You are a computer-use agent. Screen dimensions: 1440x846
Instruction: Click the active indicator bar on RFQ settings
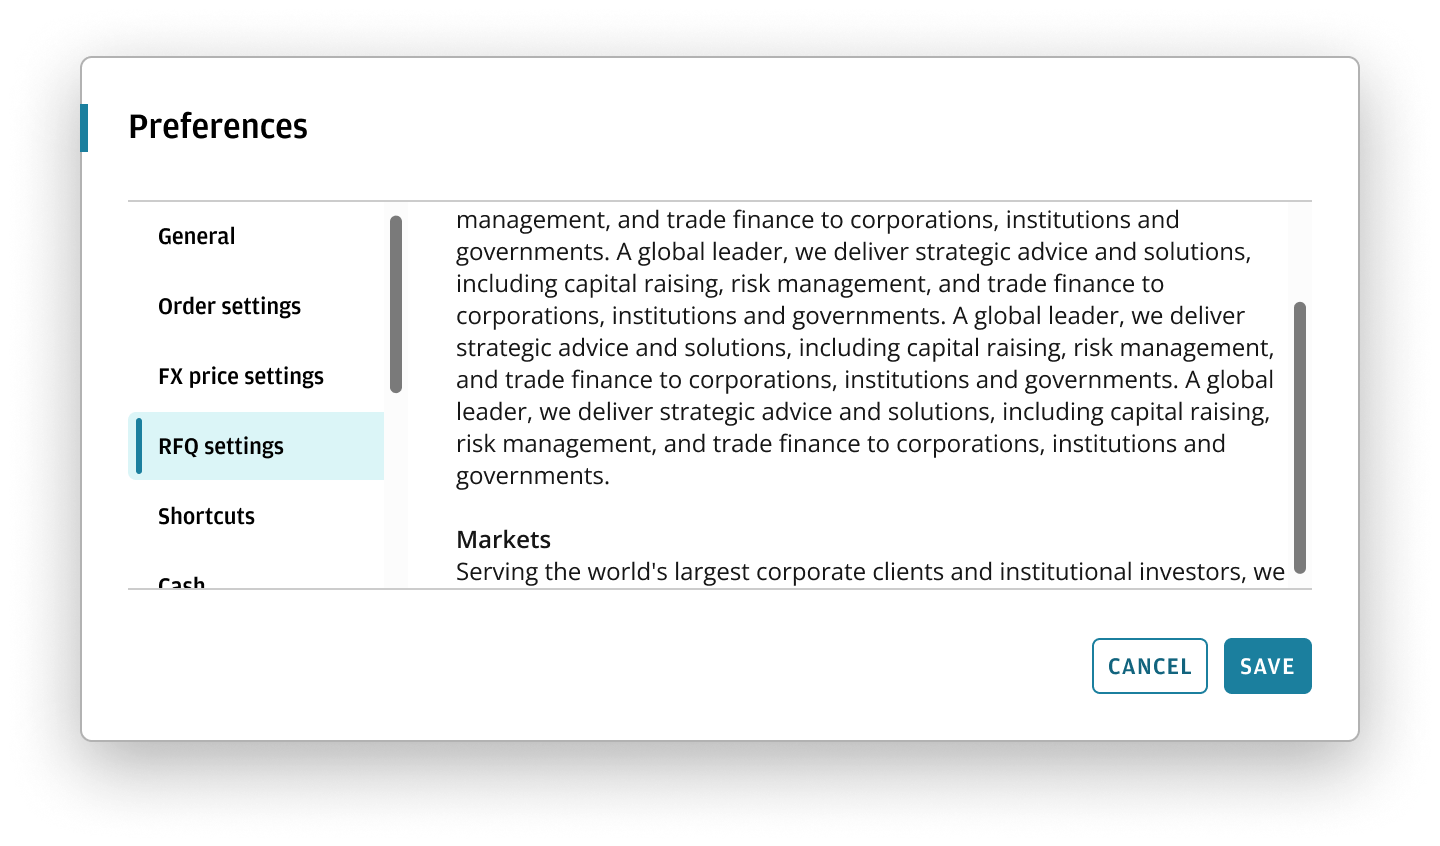pyautogui.click(x=138, y=446)
